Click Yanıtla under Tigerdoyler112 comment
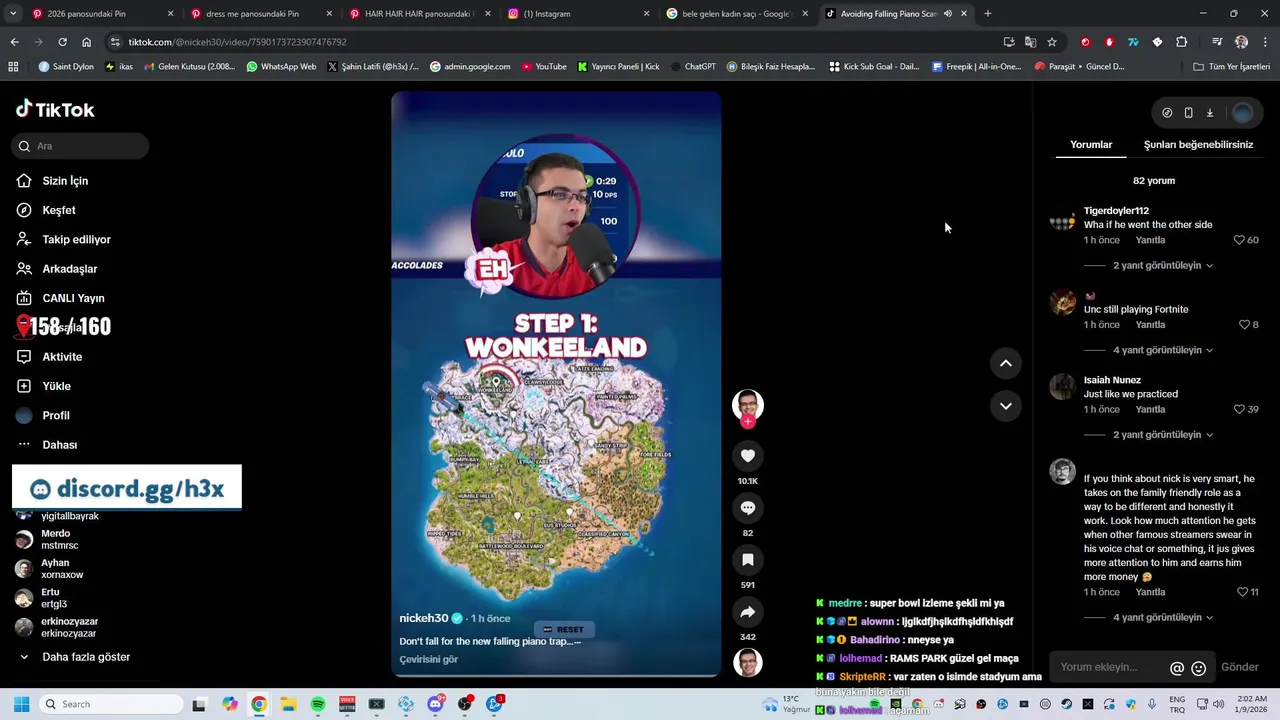This screenshot has width=1280, height=720. pyautogui.click(x=1150, y=240)
